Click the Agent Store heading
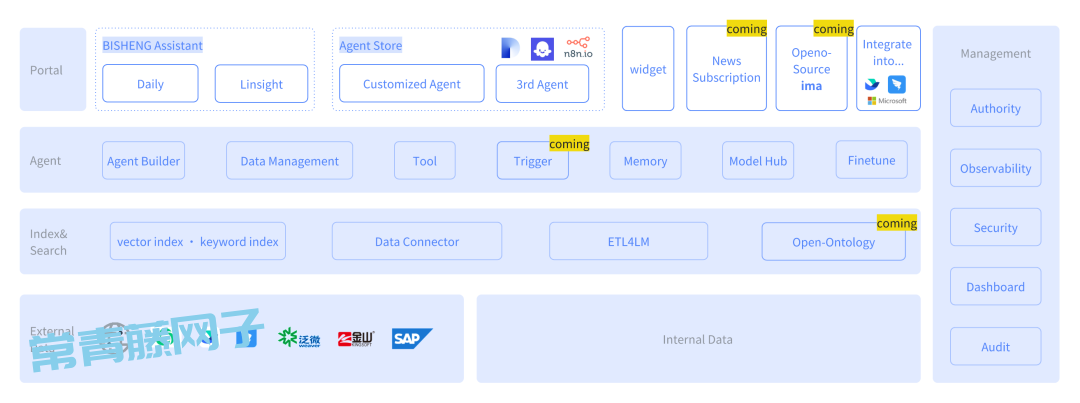Viewport: 1080px width, 403px height. (370, 45)
